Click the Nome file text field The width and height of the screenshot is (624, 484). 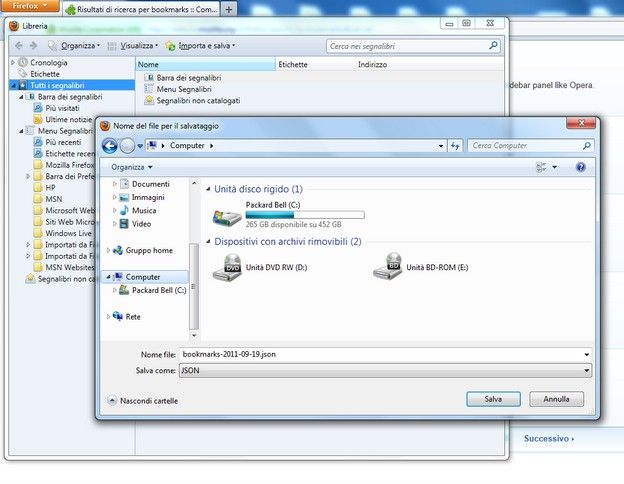click(381, 354)
